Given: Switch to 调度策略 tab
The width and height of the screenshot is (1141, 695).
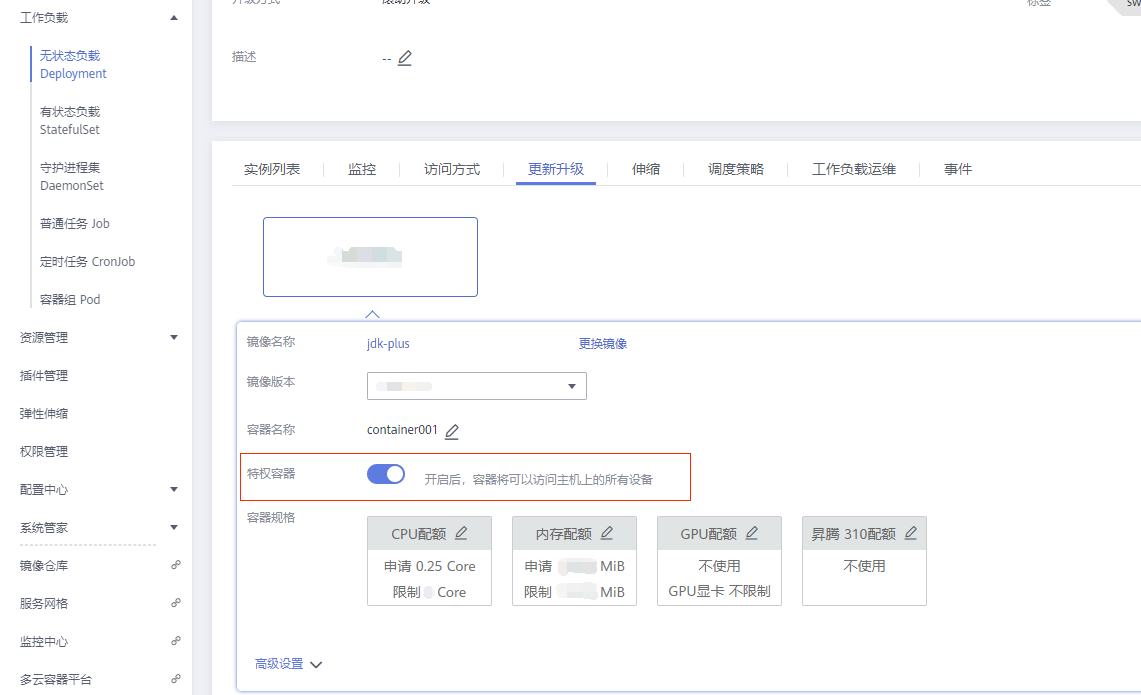Looking at the screenshot, I should 736,170.
